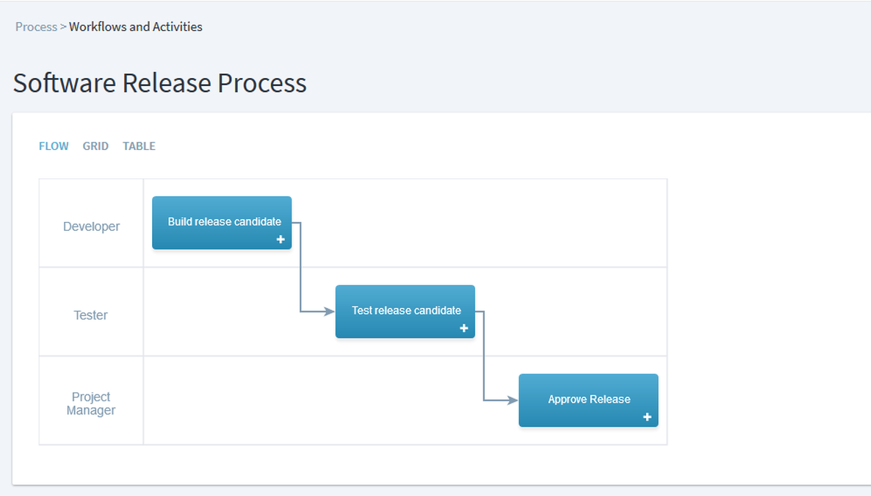Select the Developer swimlane label
The height and width of the screenshot is (496, 871).
coord(91,226)
